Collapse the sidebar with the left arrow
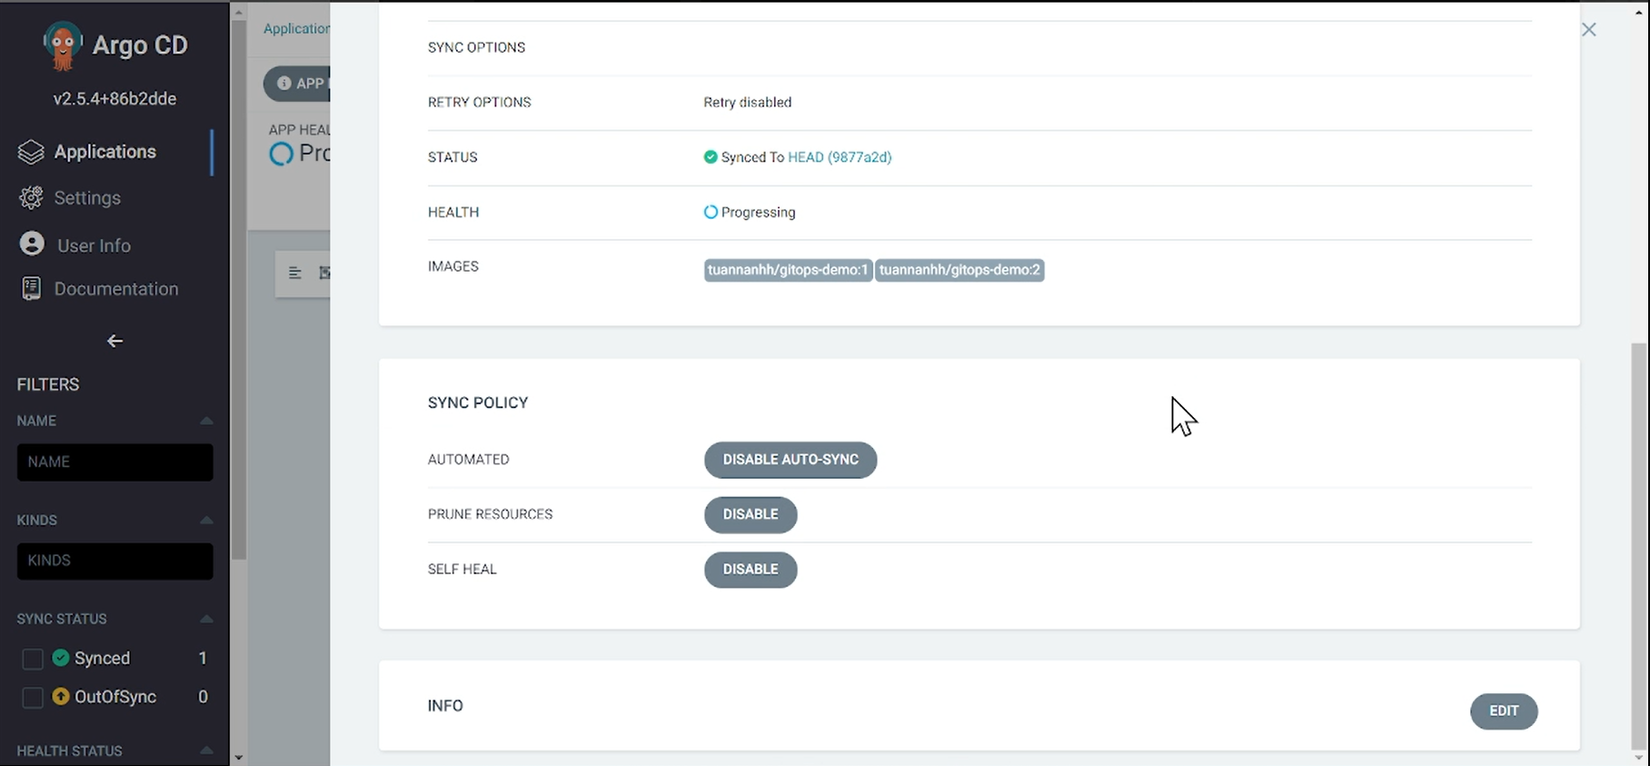Image resolution: width=1650 pixels, height=766 pixels. click(x=115, y=341)
